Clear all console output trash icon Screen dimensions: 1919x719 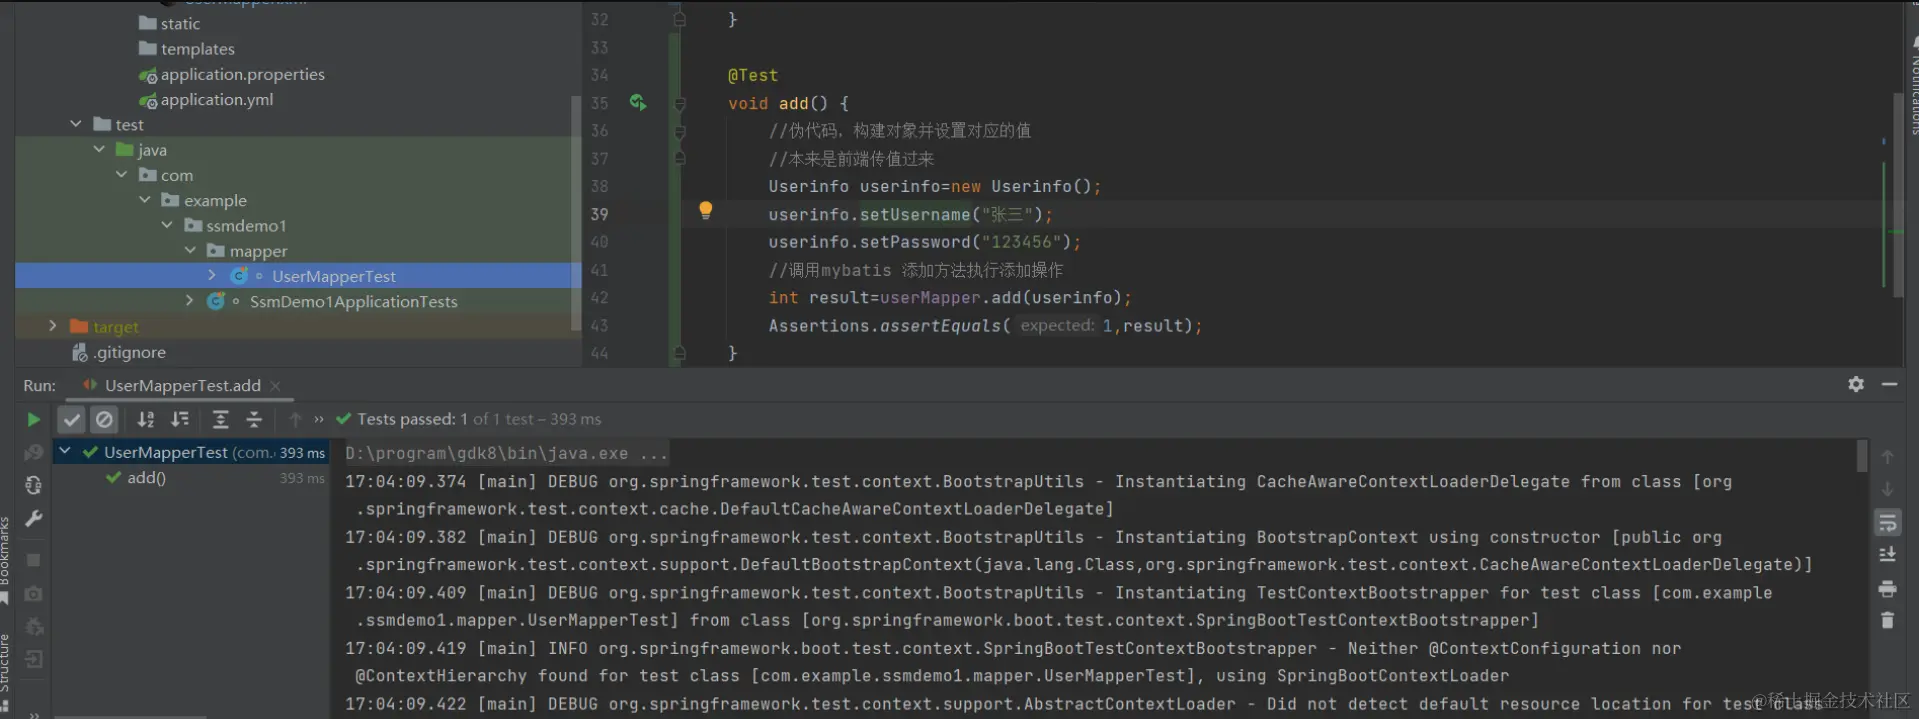tap(1887, 621)
